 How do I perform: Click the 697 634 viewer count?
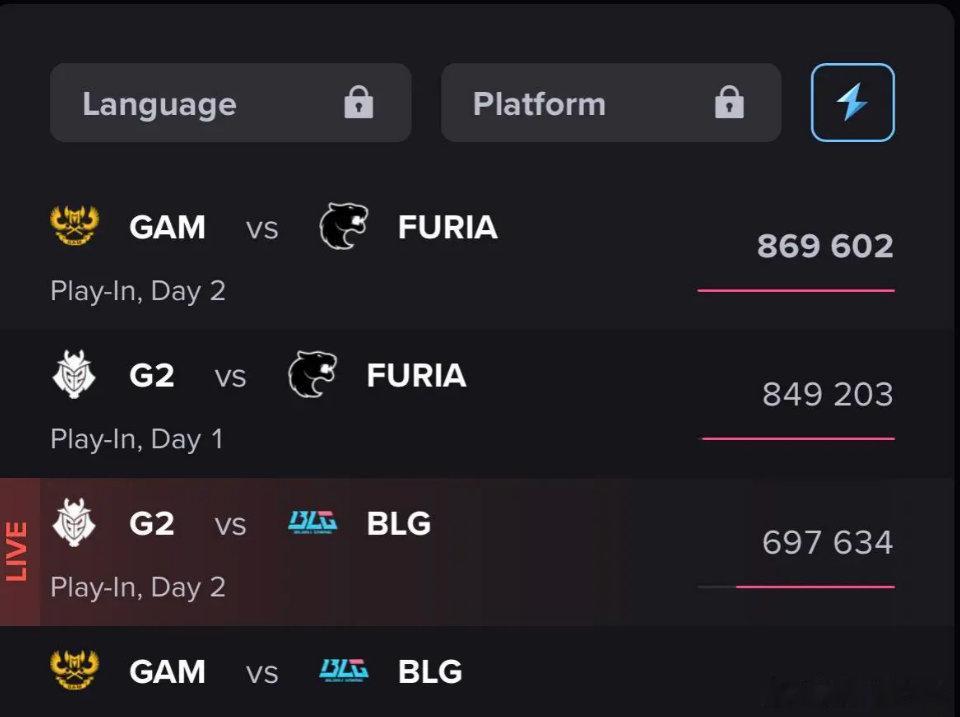[828, 542]
